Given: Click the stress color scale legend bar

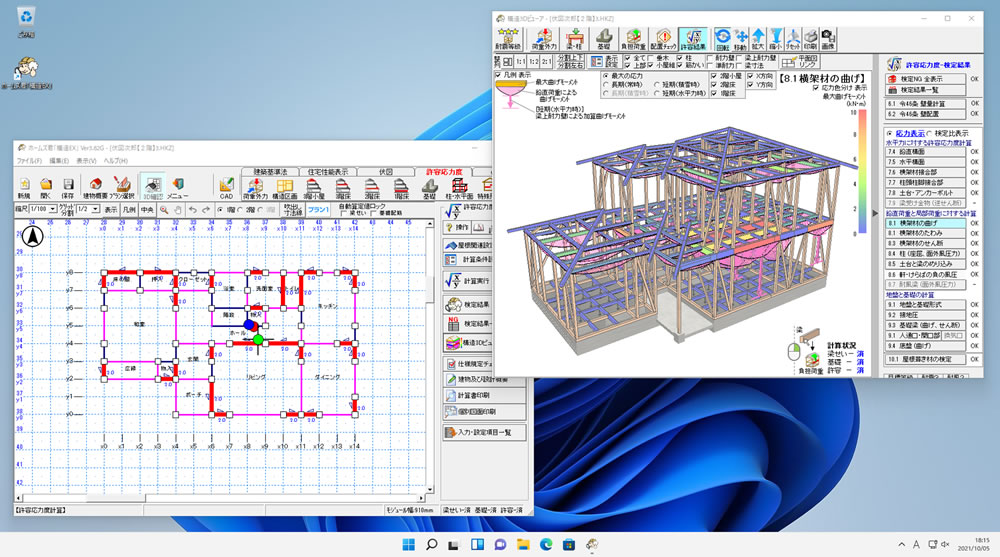Looking at the screenshot, I should 862,172.
